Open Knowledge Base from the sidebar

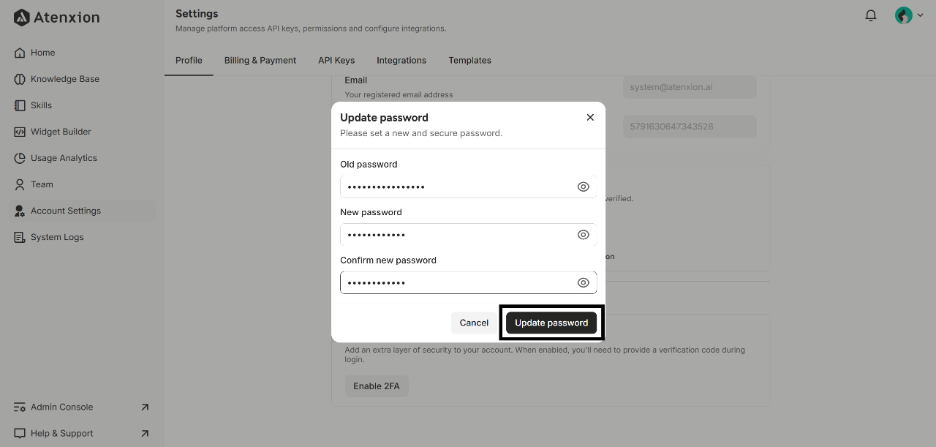point(57,79)
